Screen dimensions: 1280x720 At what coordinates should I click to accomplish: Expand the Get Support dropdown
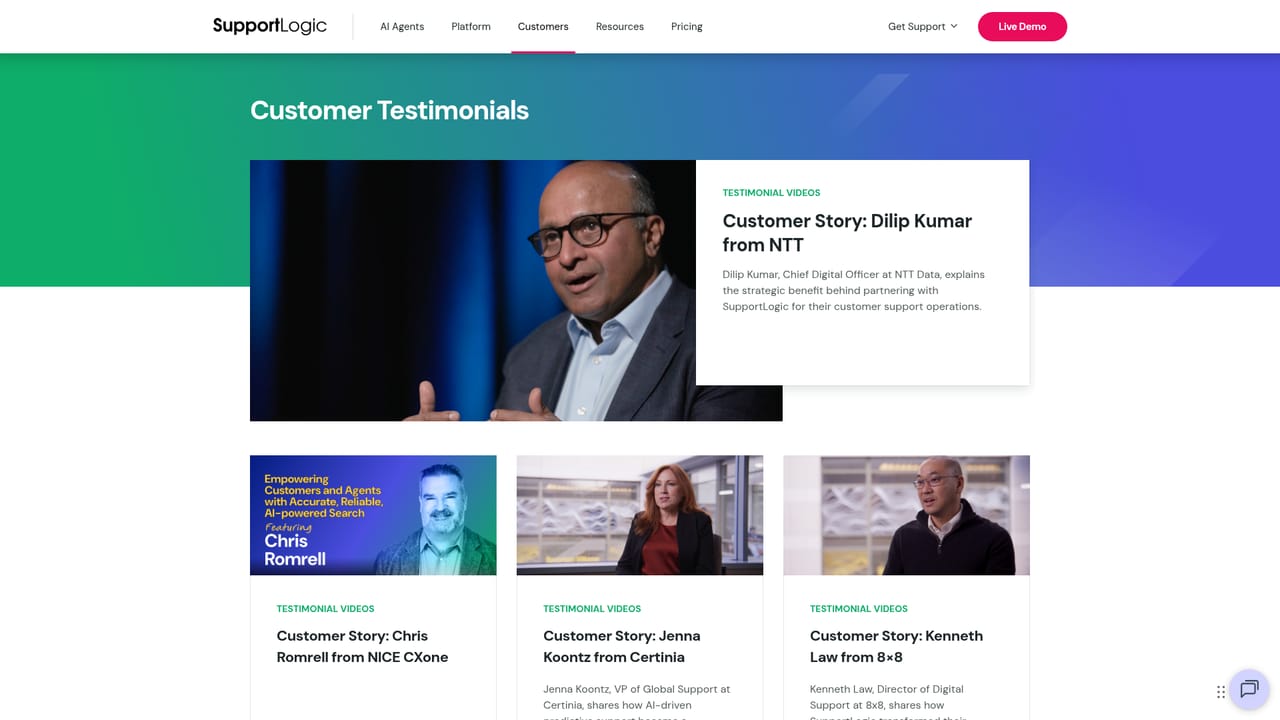coord(922,27)
